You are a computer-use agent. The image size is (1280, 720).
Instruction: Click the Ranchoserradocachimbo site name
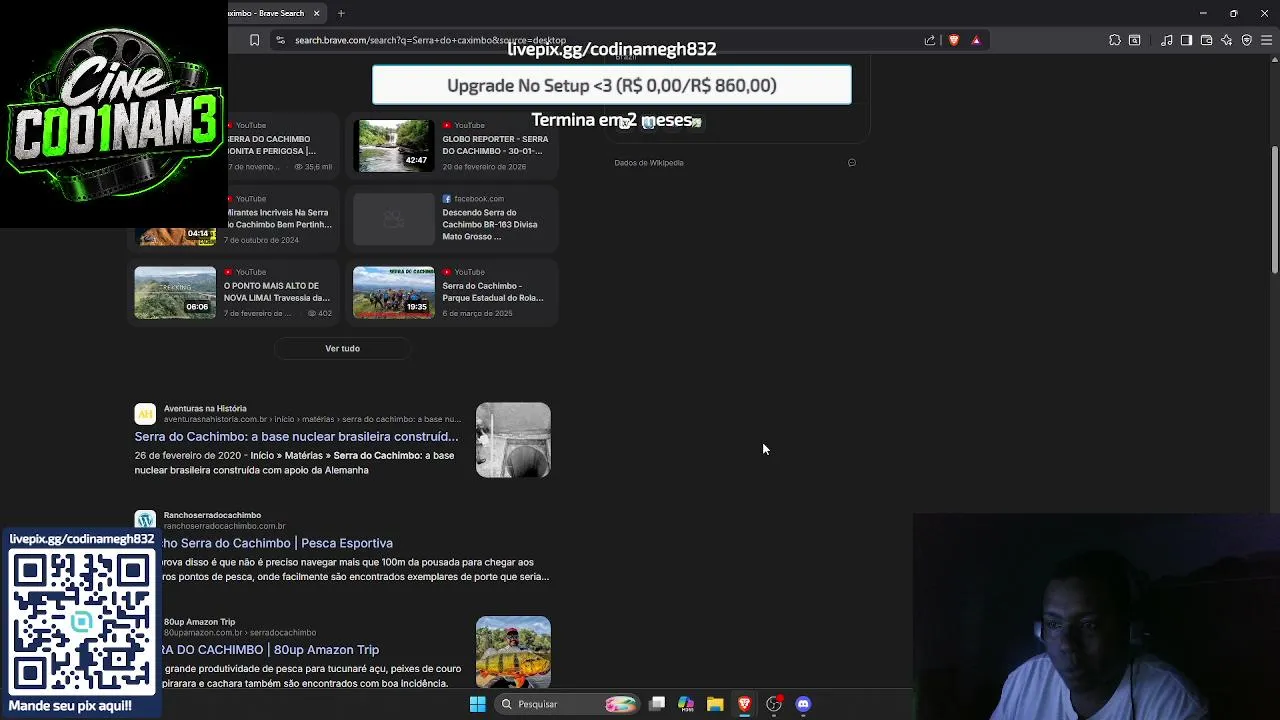coord(212,515)
